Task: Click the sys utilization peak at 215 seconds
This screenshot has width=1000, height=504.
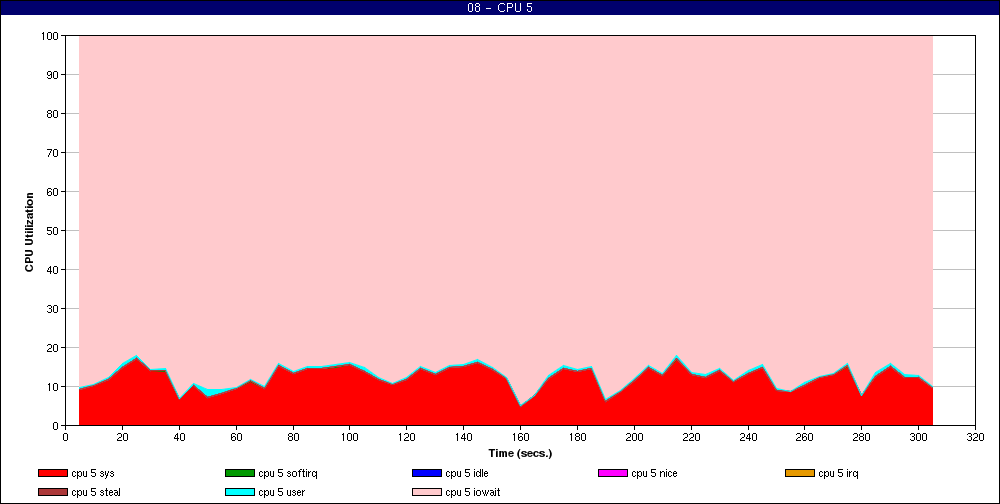Action: 677,357
